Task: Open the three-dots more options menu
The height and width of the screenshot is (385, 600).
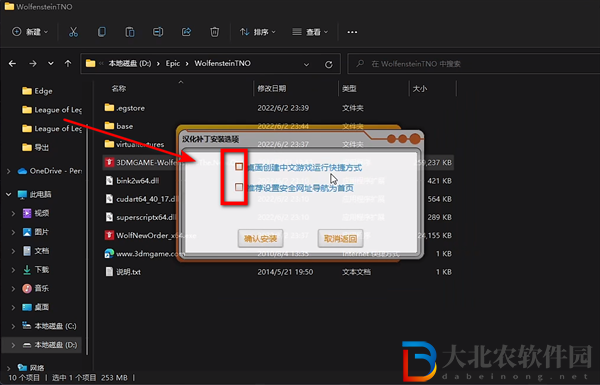Action: (352, 32)
